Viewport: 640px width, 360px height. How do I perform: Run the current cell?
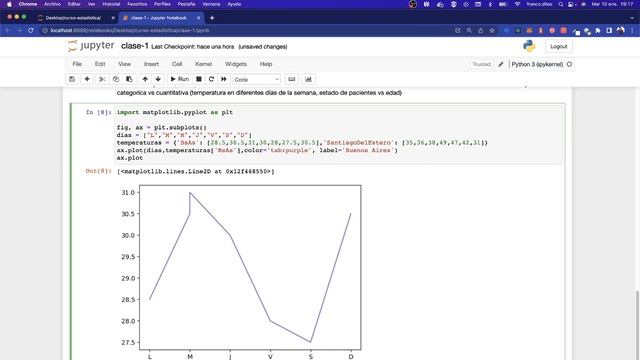(x=180, y=79)
